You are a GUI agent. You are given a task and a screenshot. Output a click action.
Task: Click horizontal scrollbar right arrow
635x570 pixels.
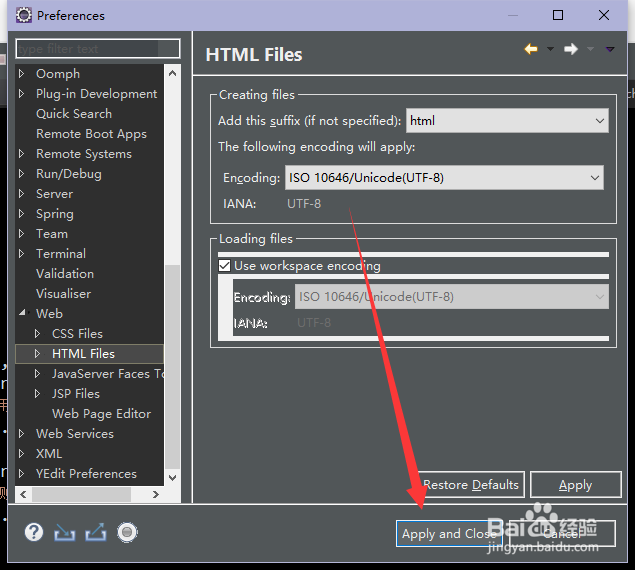[x=156, y=494]
